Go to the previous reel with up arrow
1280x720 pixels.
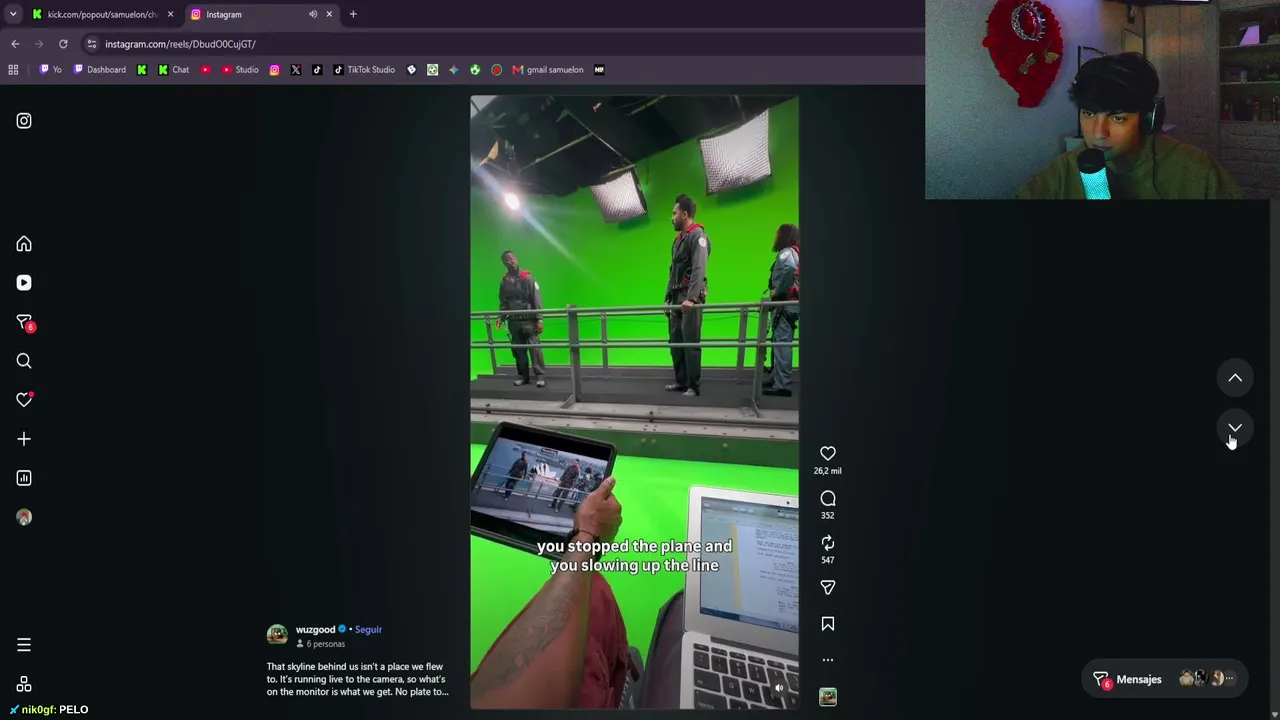[x=1235, y=378]
